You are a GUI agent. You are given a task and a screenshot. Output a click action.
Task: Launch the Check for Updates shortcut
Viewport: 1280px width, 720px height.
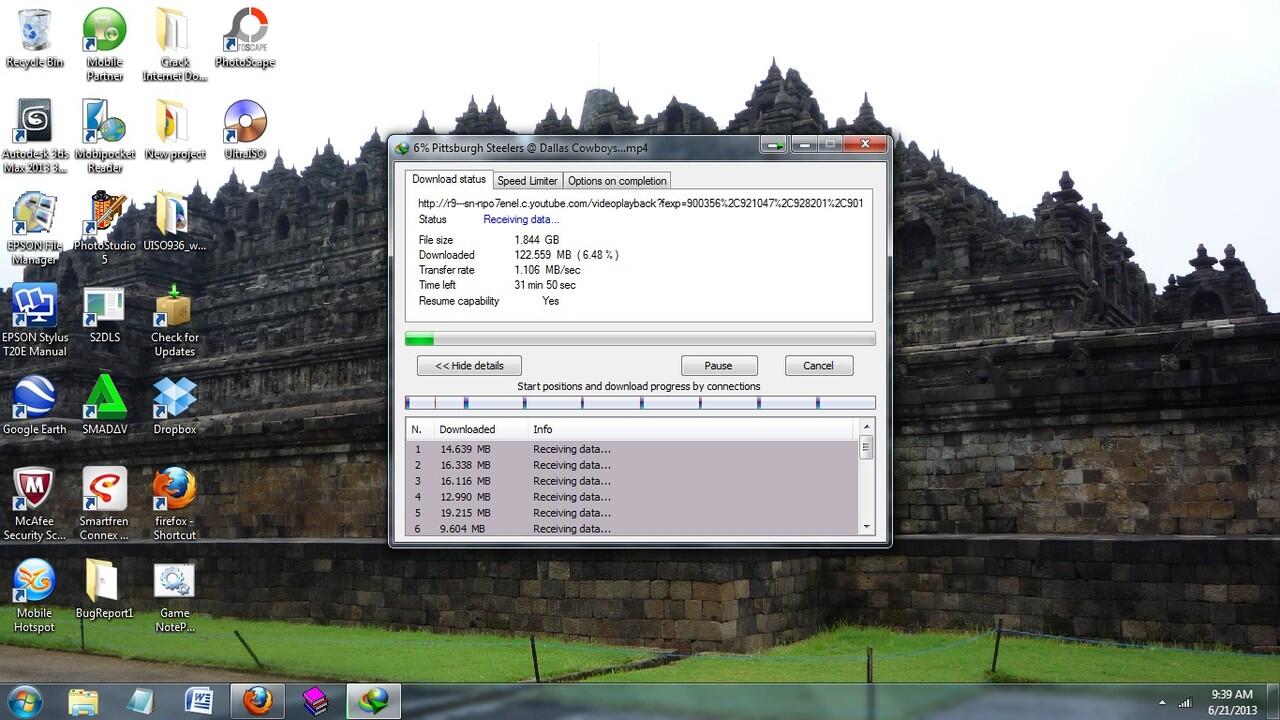click(175, 320)
